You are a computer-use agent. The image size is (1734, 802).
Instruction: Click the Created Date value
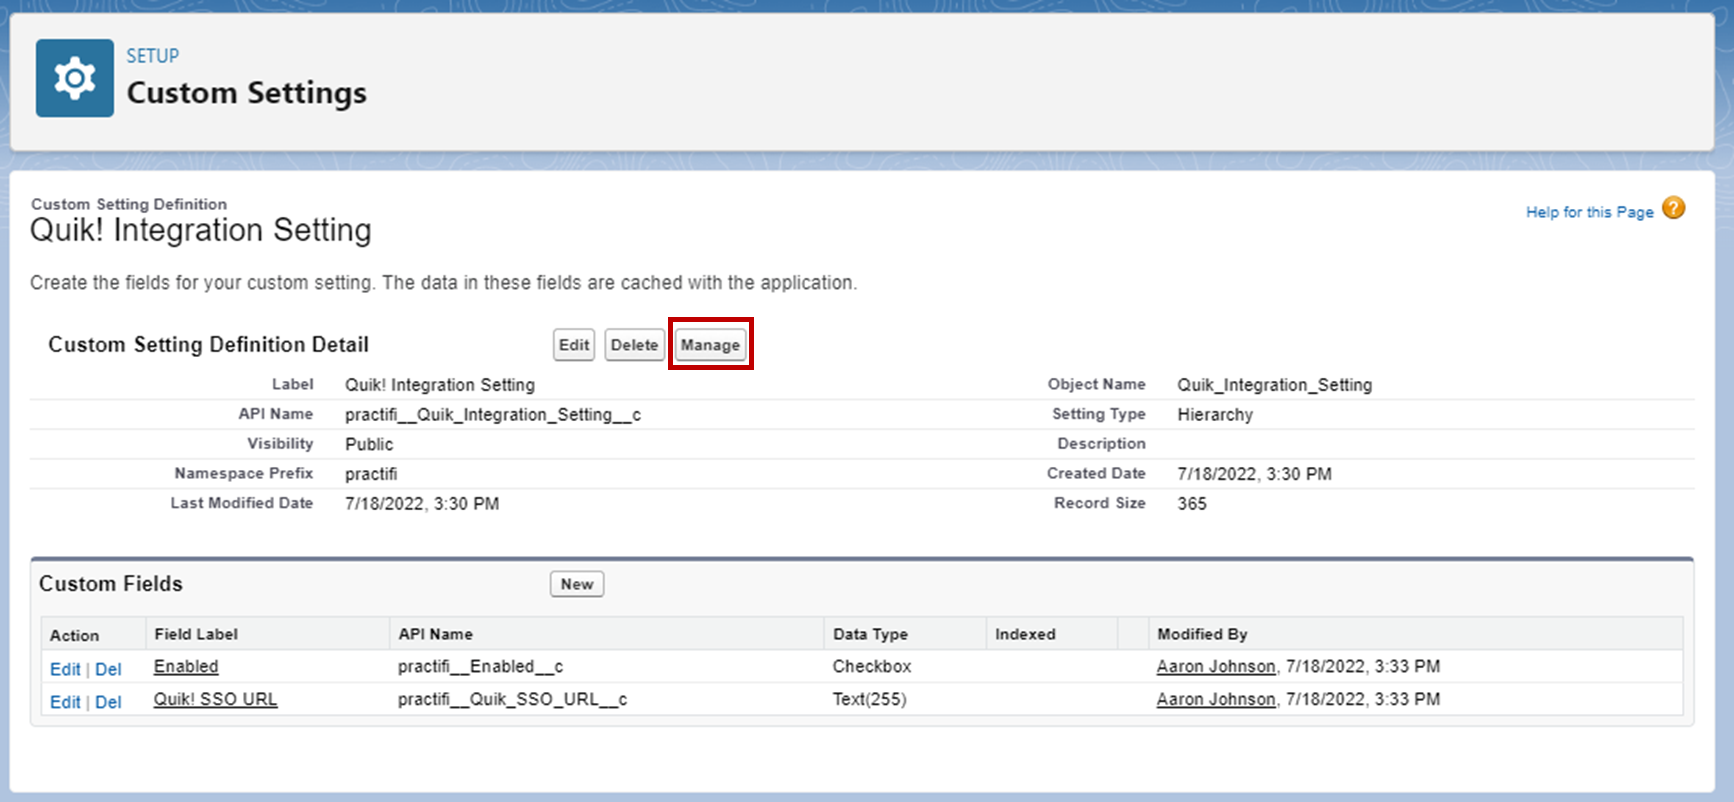coord(1254,474)
